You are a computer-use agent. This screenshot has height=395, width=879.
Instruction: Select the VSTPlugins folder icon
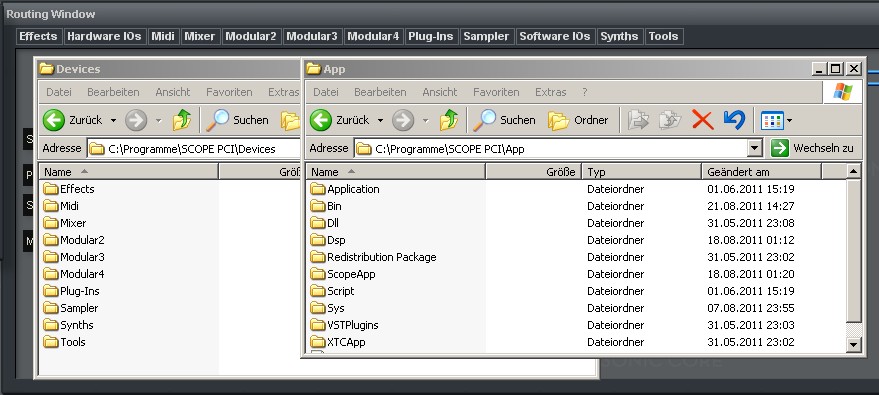pyautogui.click(x=318, y=325)
